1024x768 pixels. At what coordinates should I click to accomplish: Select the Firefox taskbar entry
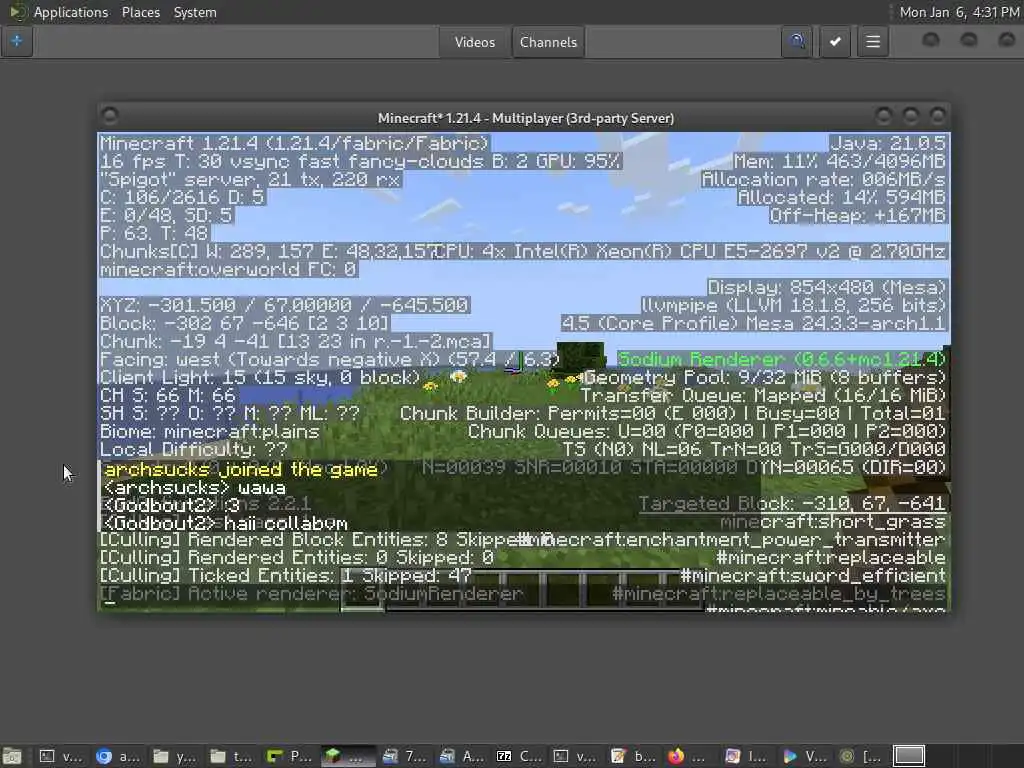click(x=686, y=756)
